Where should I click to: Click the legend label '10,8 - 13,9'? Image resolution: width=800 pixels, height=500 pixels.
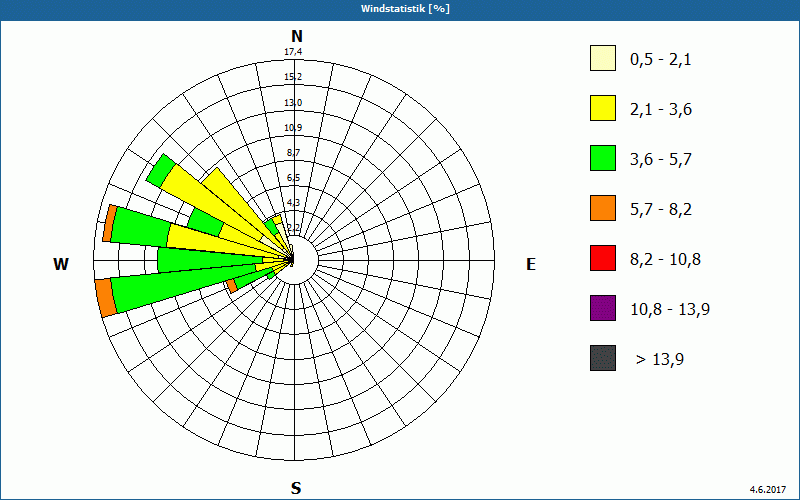coord(670,310)
